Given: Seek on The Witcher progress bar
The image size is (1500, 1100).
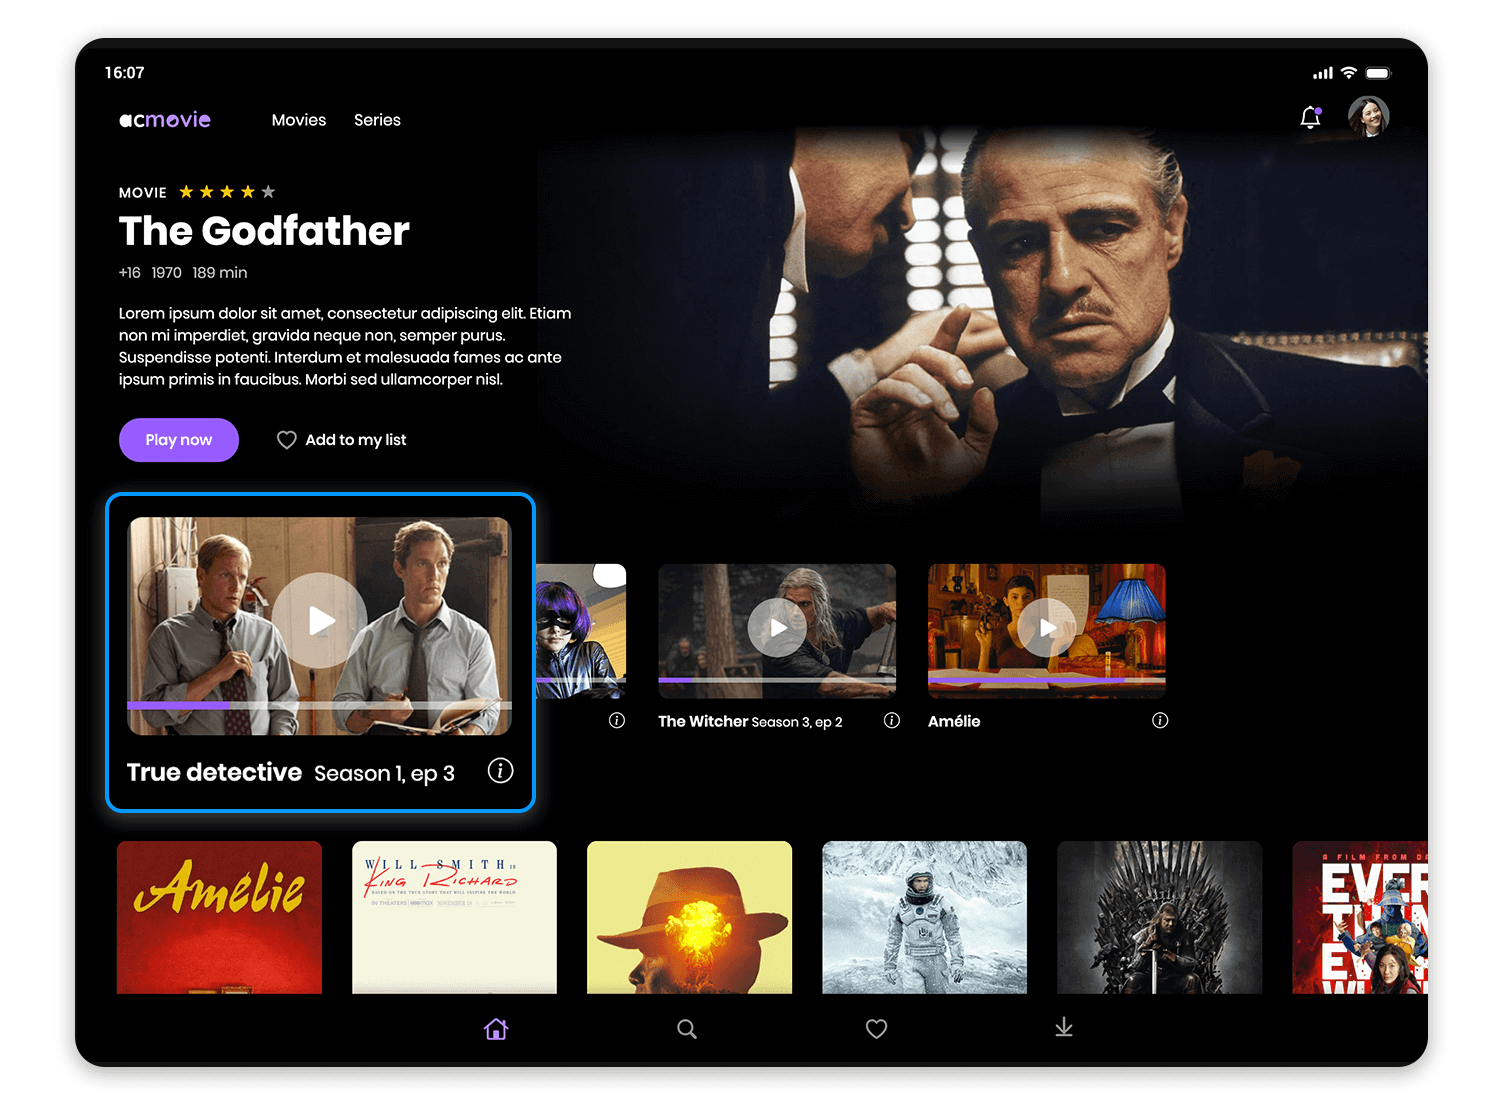Looking at the screenshot, I should 777,680.
